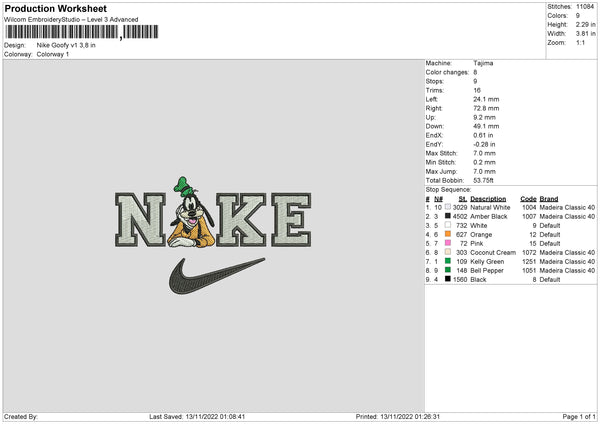Click the 'Wilcom EmbroideryStudio – Level 3 Advanced' line
The height and width of the screenshot is (424, 600).
pyautogui.click(x=71, y=20)
